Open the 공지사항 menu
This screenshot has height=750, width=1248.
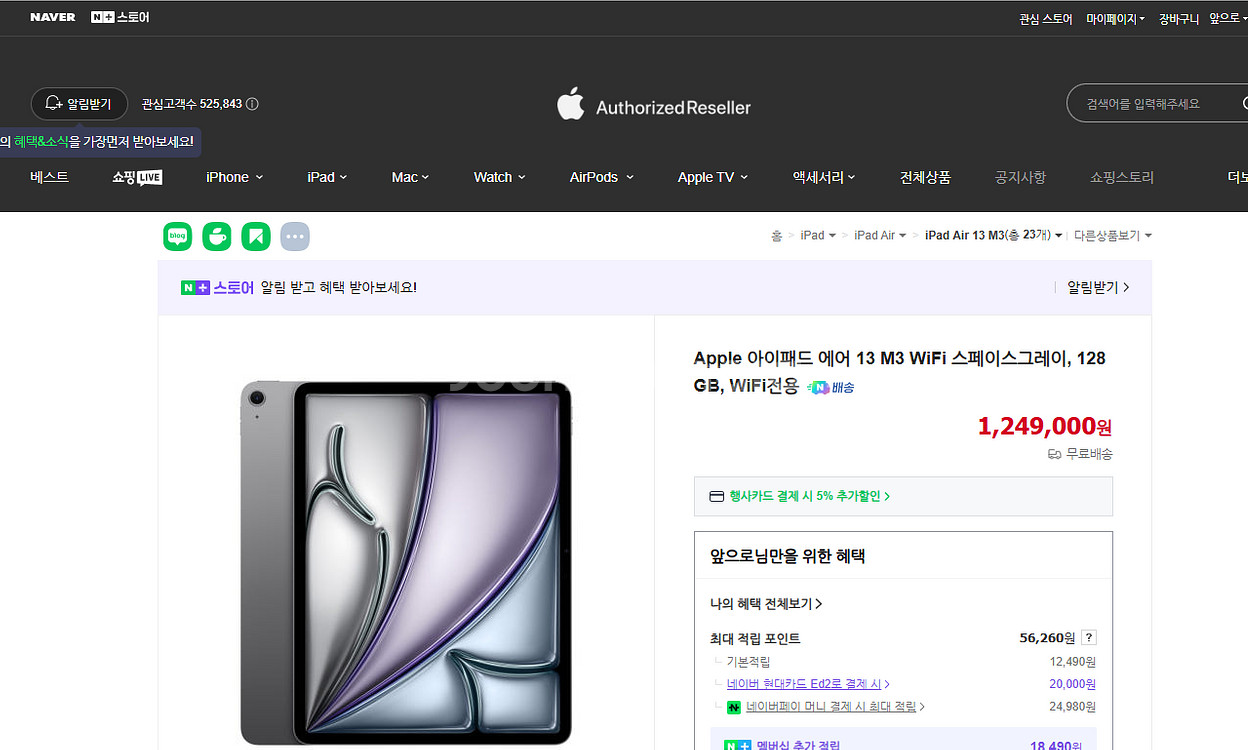1020,177
